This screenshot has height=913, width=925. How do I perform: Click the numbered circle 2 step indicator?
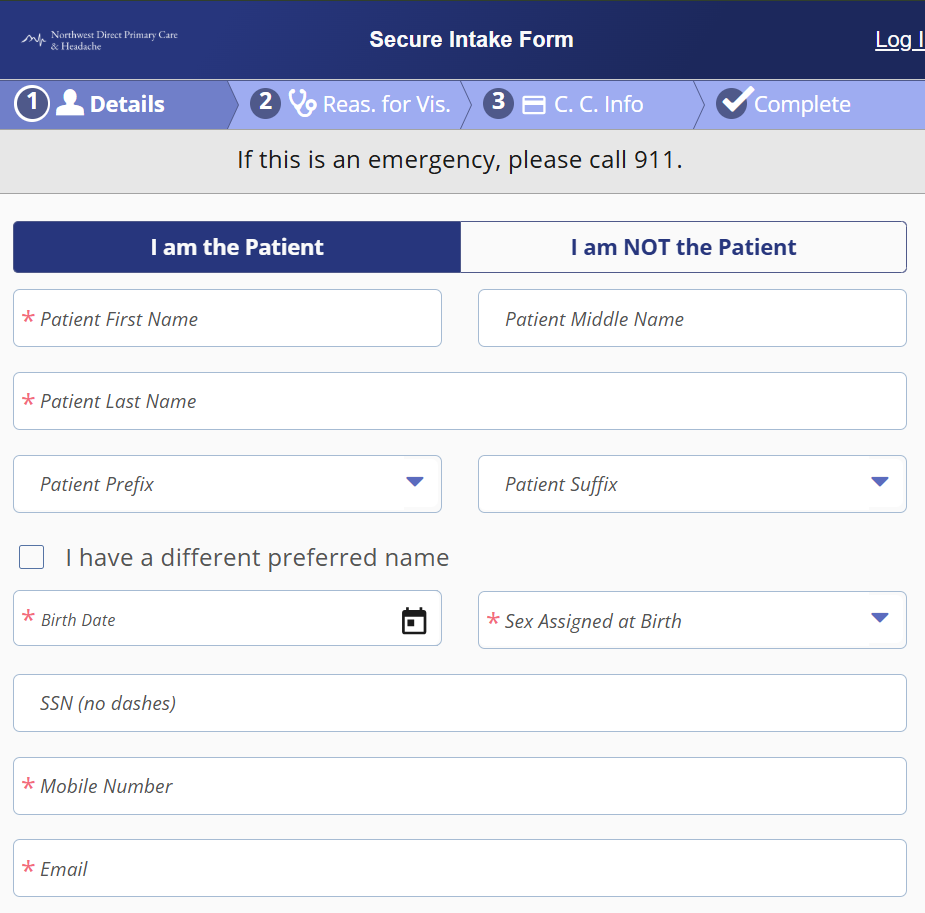pos(265,103)
